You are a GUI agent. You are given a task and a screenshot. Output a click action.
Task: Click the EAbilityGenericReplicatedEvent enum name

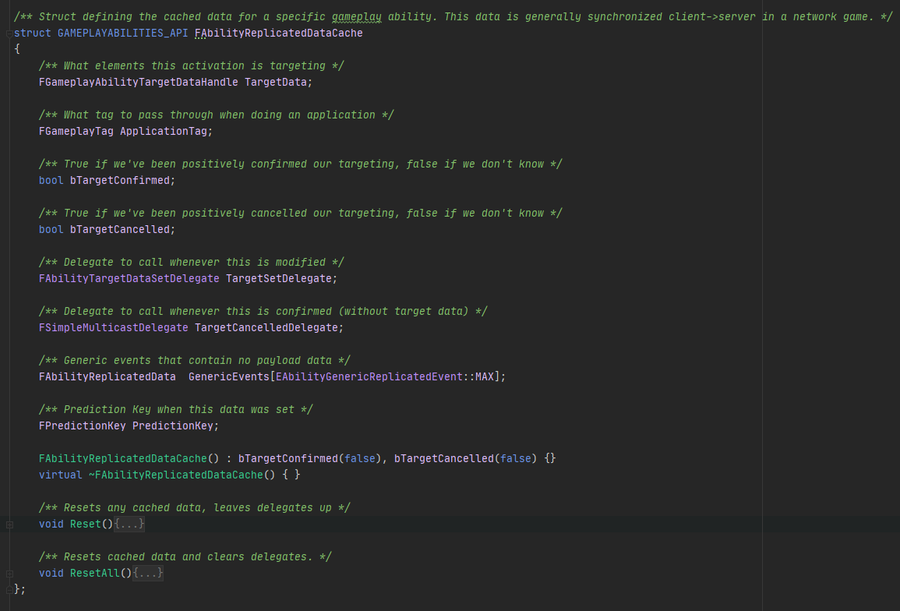(x=369, y=377)
